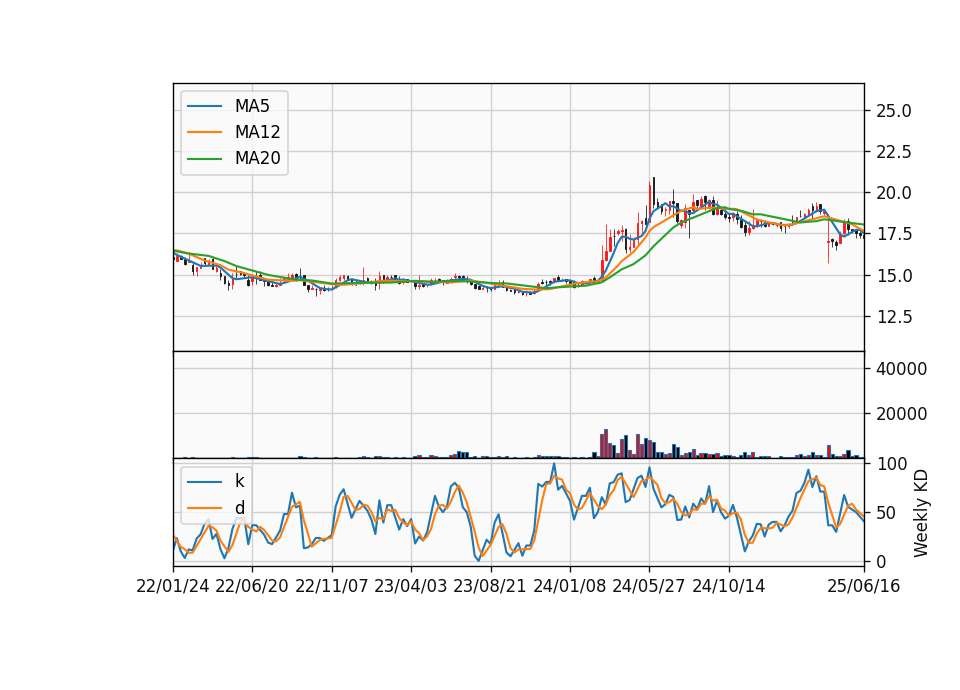Click the 17.5 price axis label

pyautogui.click(x=893, y=234)
